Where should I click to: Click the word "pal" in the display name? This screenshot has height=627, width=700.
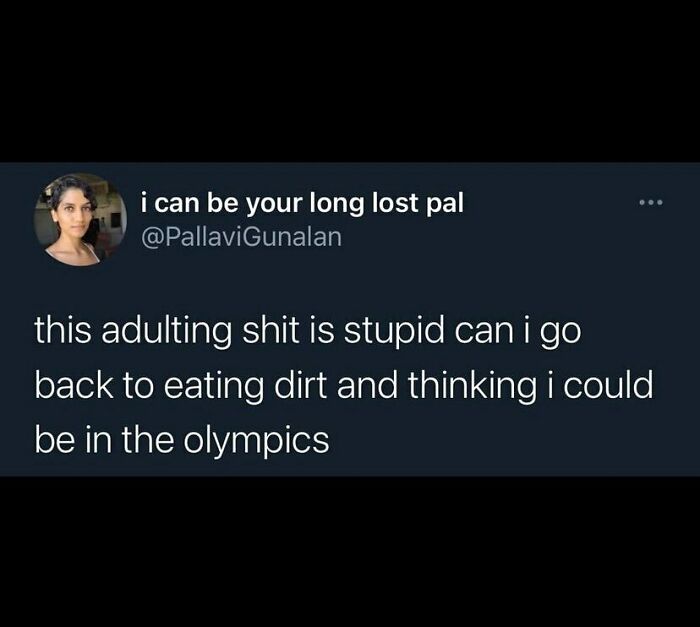(446, 205)
